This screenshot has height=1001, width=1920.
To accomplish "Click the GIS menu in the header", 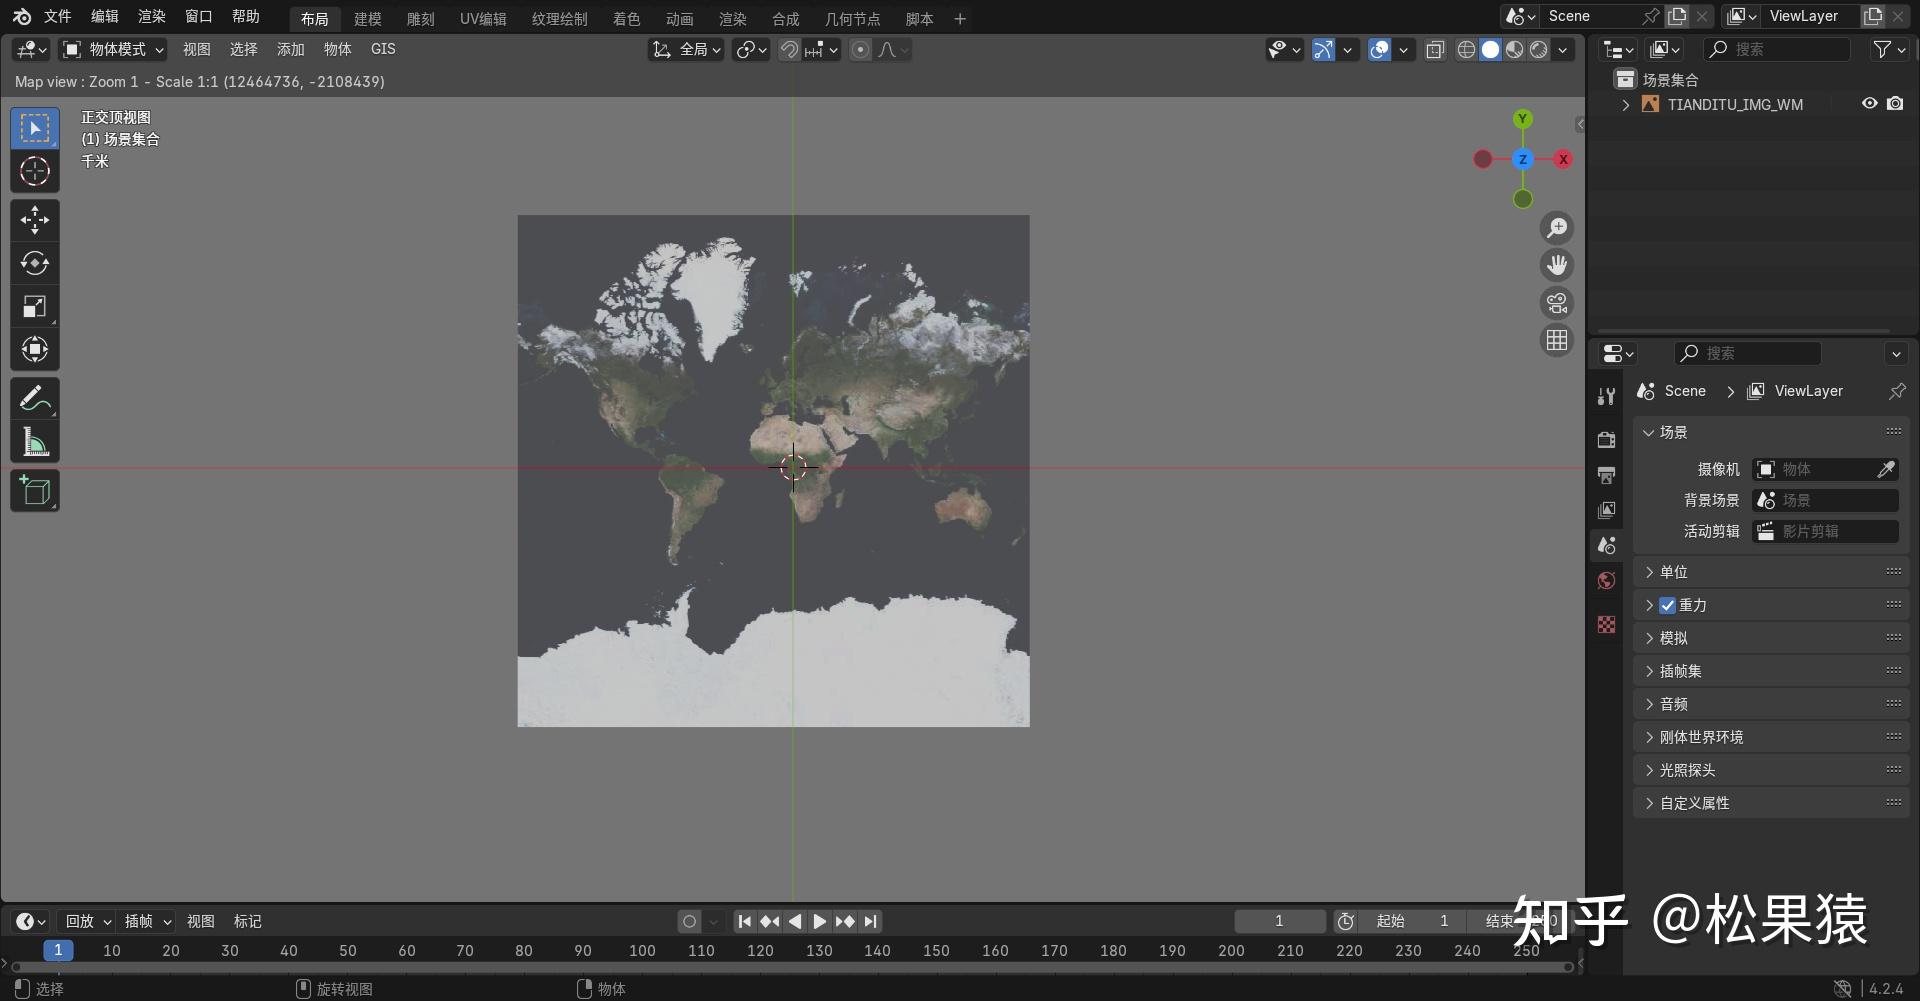I will (383, 48).
